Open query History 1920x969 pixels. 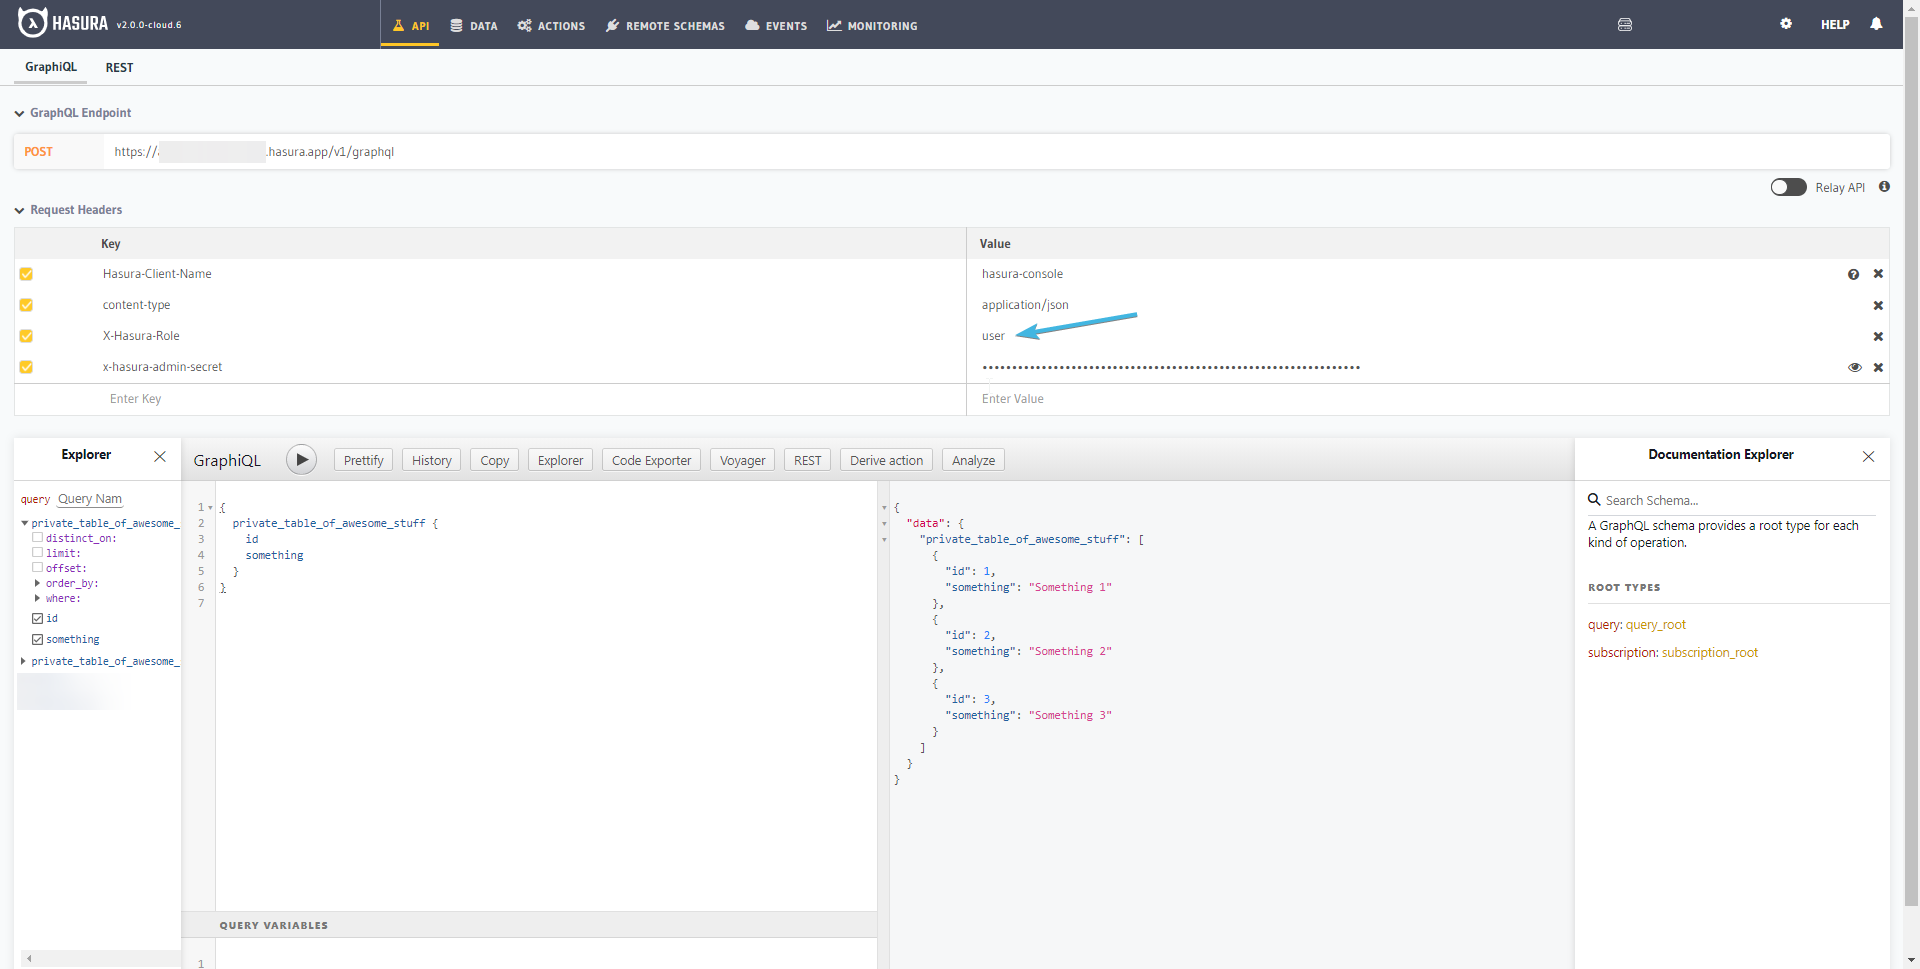click(x=431, y=460)
